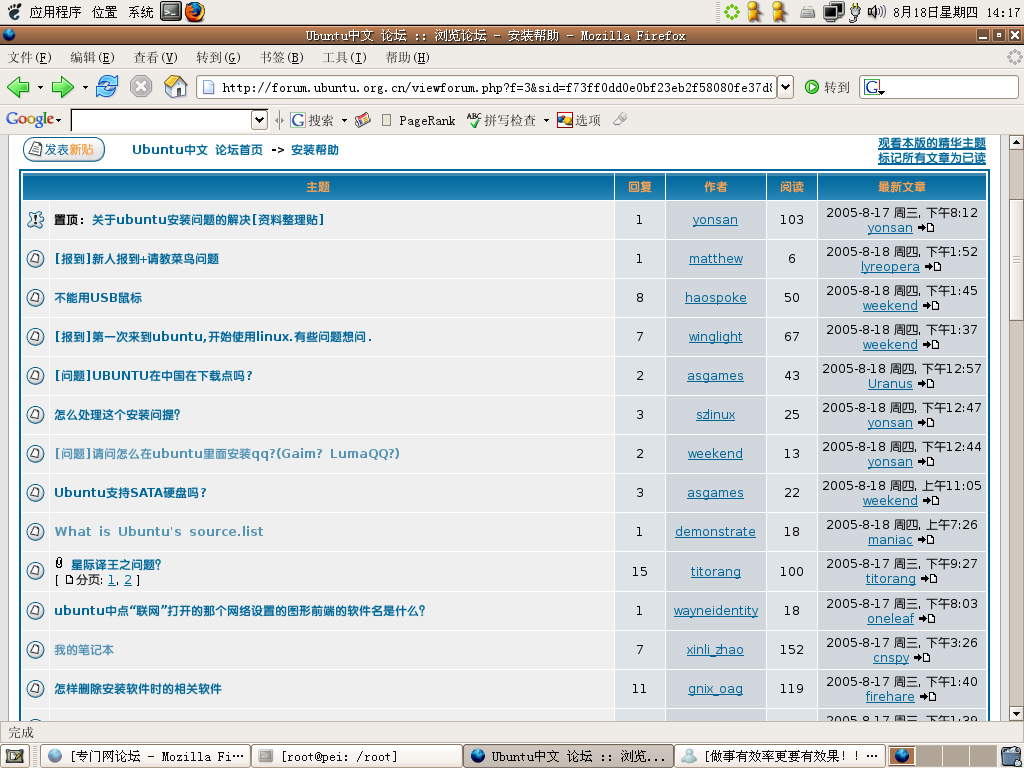This screenshot has width=1024, height=768.
Task: Open the 查看(V) menu
Action: pyautogui.click(x=155, y=57)
